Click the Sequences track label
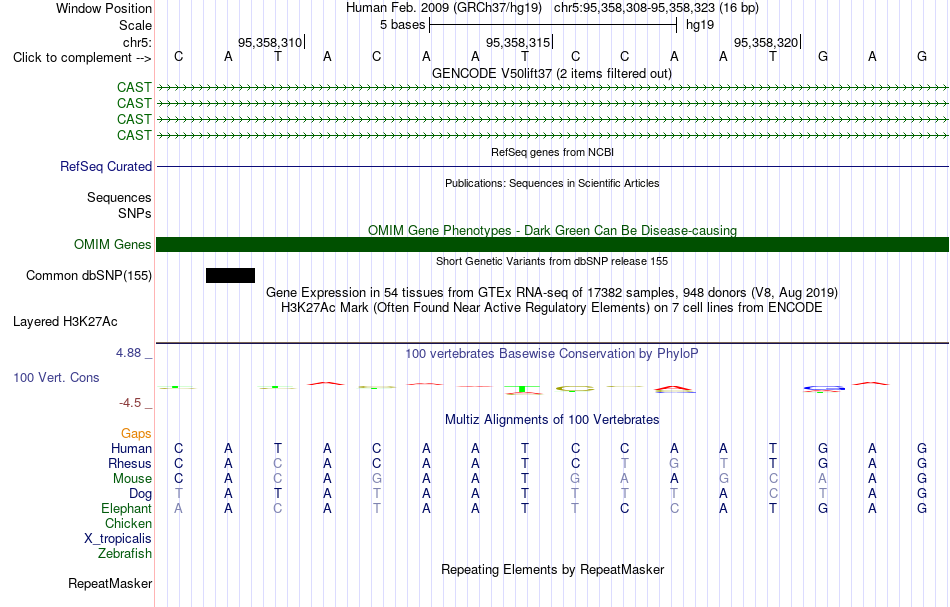This screenshot has height=607, width=950. click(x=119, y=197)
